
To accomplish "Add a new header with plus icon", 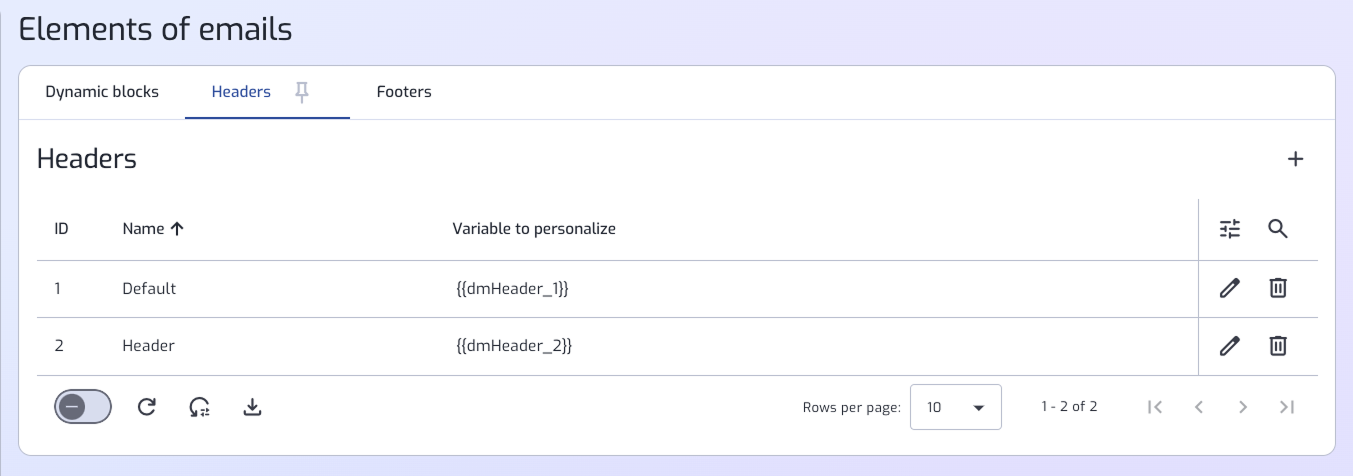I will pyautogui.click(x=1295, y=159).
